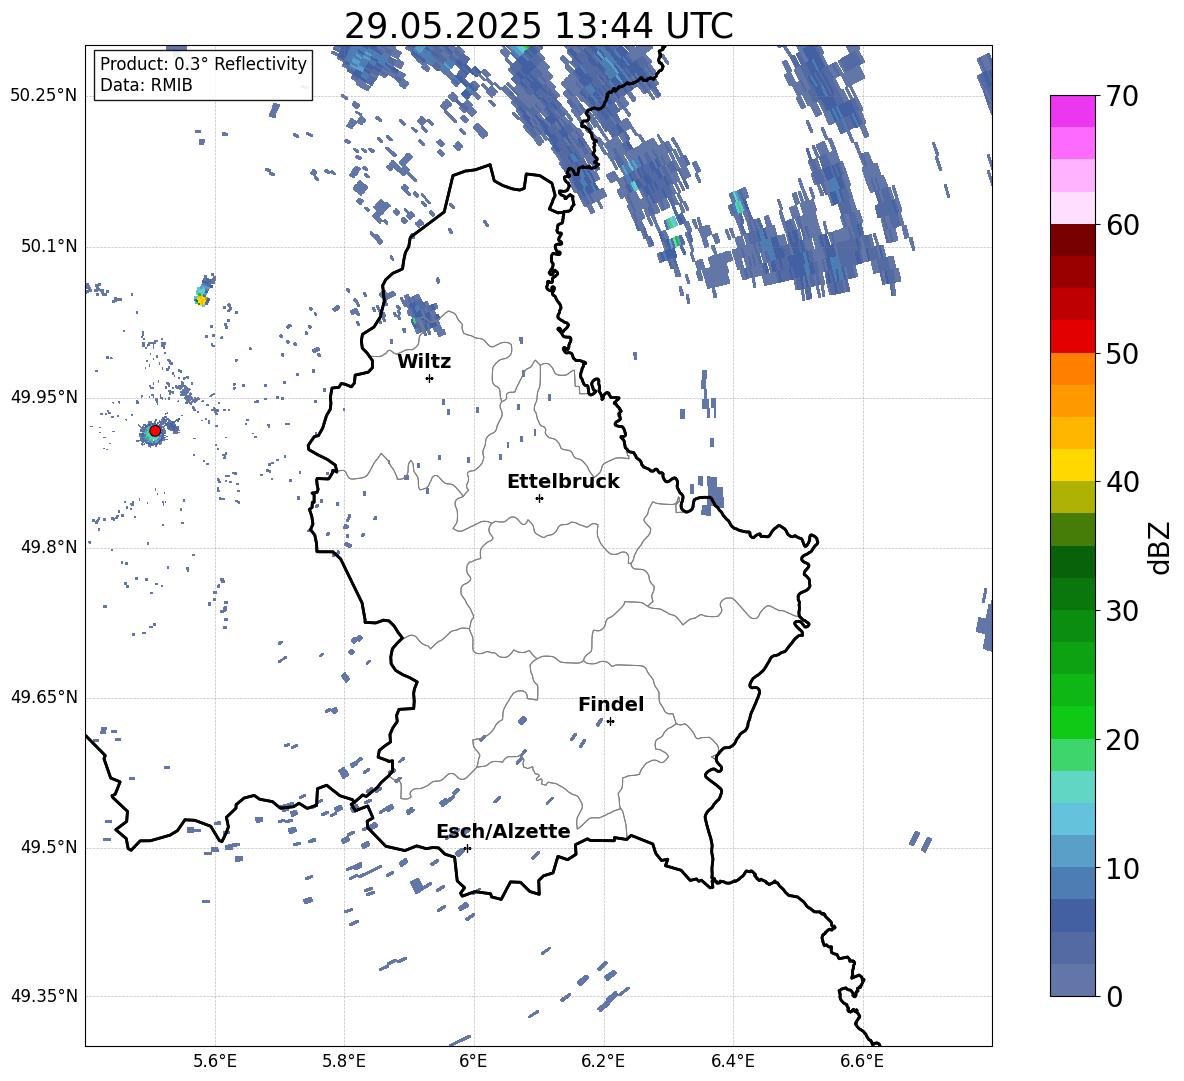Click the Wiltz cross marker
Screen dimensions: 1184x1081
[x=430, y=378]
